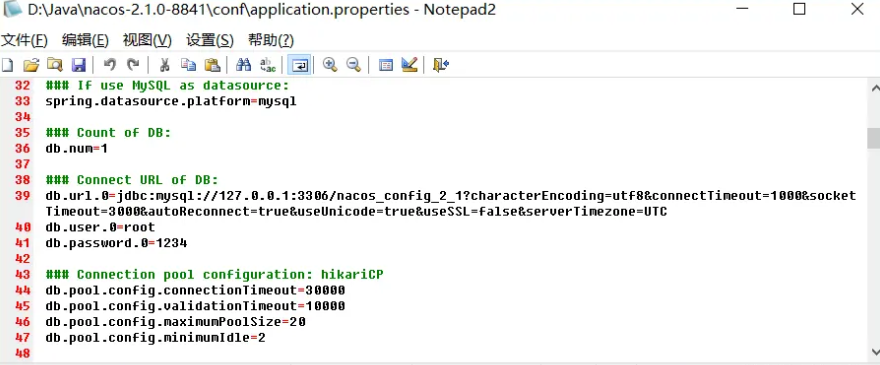
Task: Click line number 42 in the margin
Action: (22, 259)
